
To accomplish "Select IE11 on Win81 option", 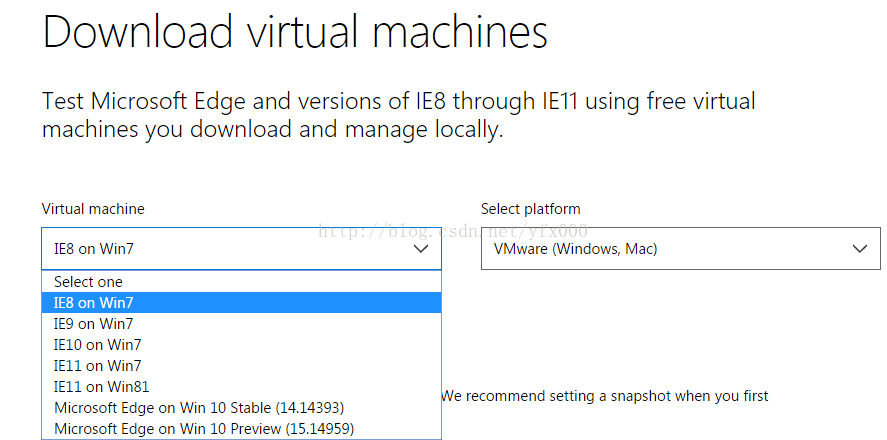I will pyautogui.click(x=241, y=386).
